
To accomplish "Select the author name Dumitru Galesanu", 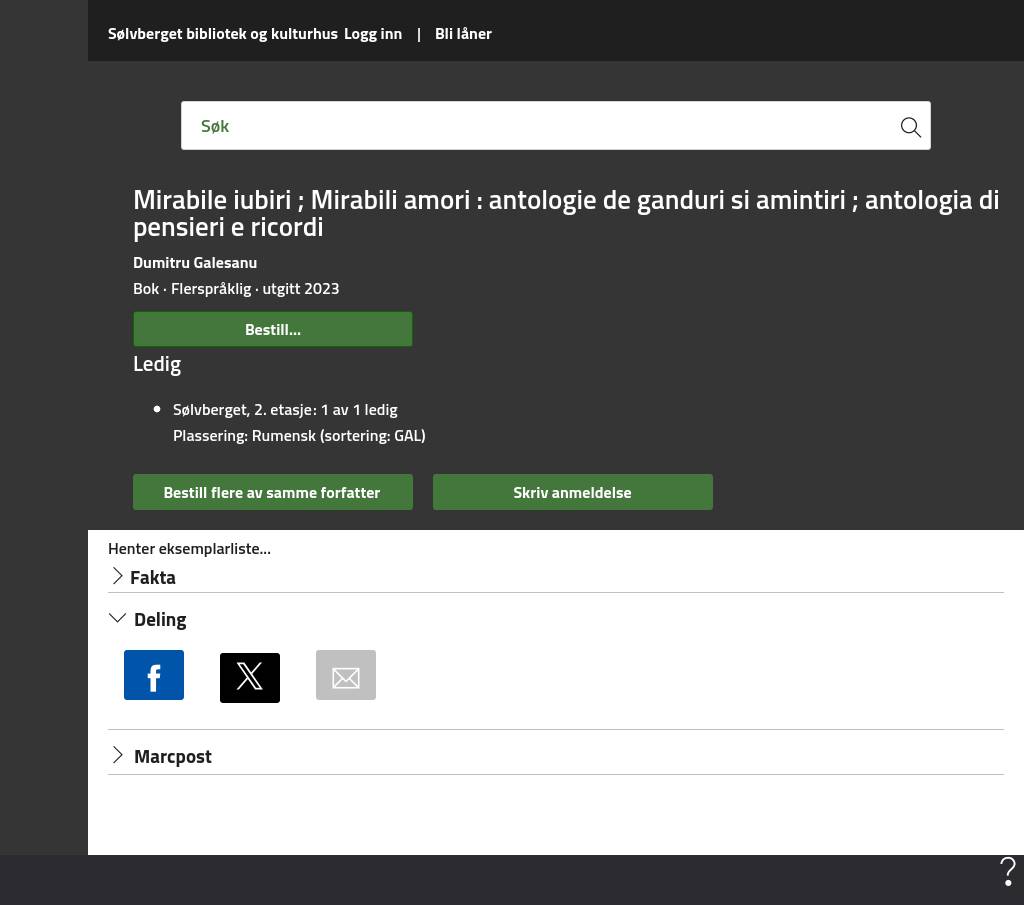I will pos(195,262).
